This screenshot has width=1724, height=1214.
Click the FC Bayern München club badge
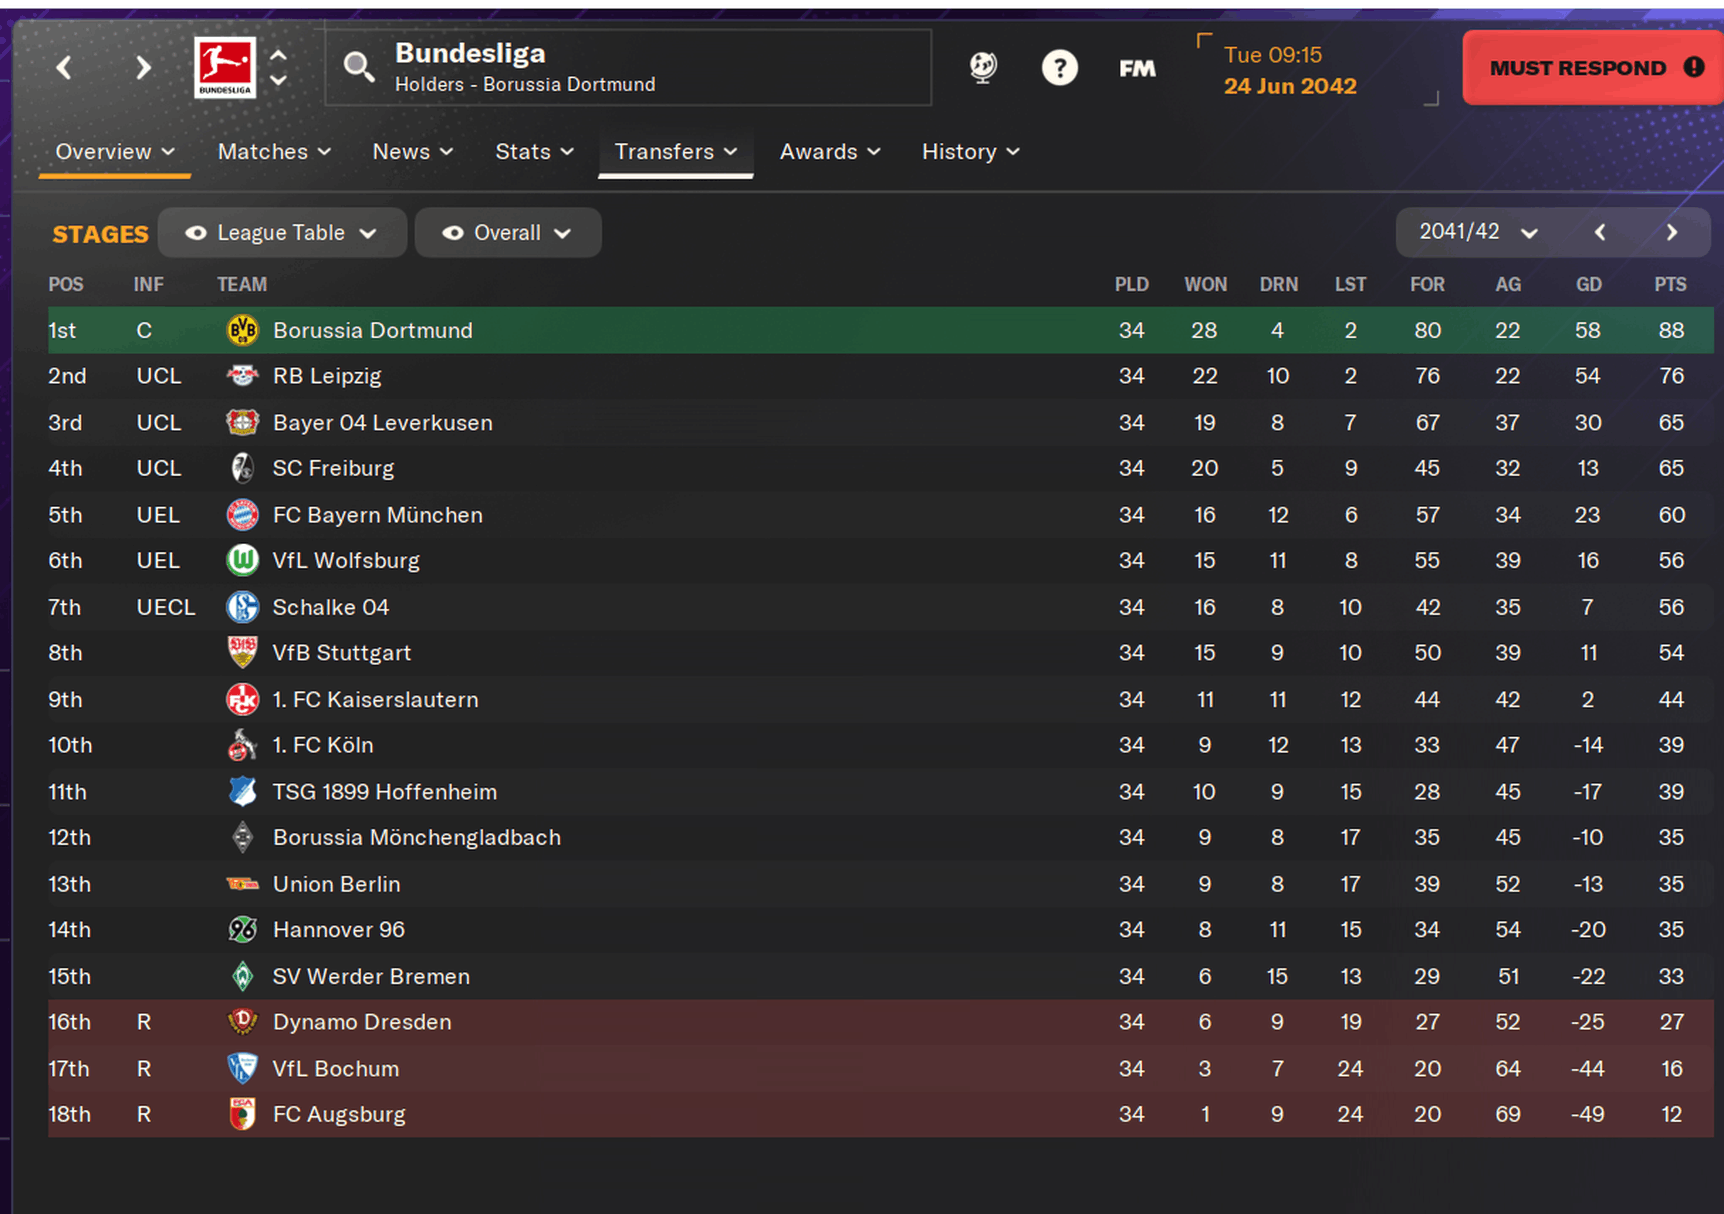click(x=242, y=515)
